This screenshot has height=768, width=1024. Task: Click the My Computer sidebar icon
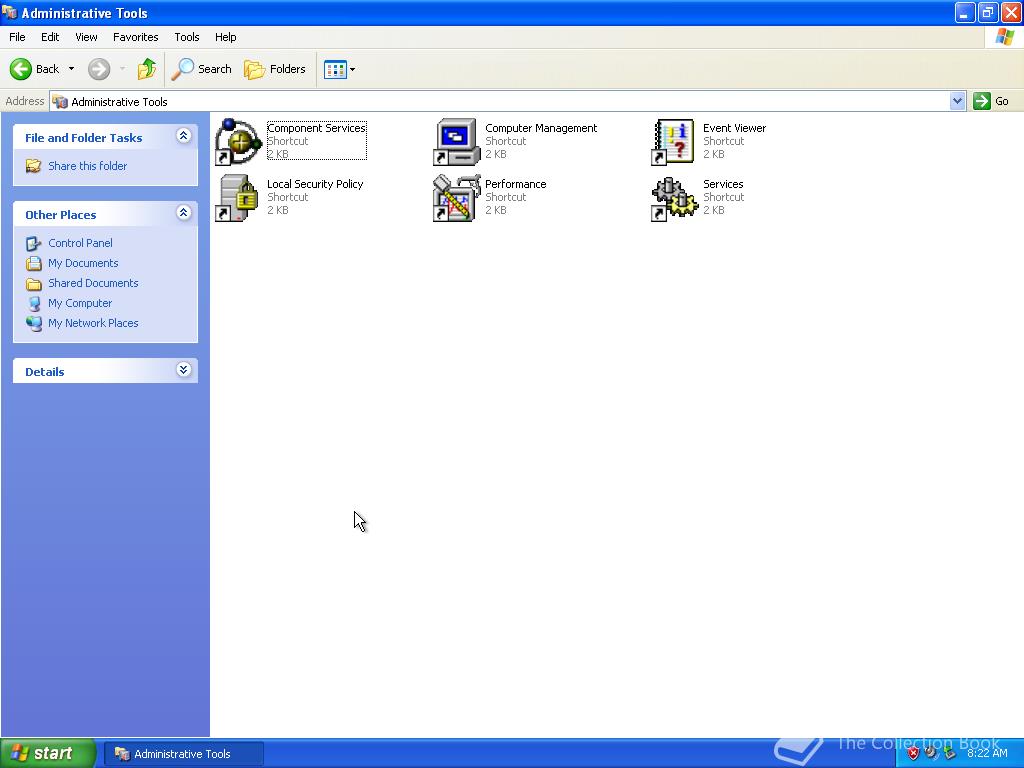34,304
